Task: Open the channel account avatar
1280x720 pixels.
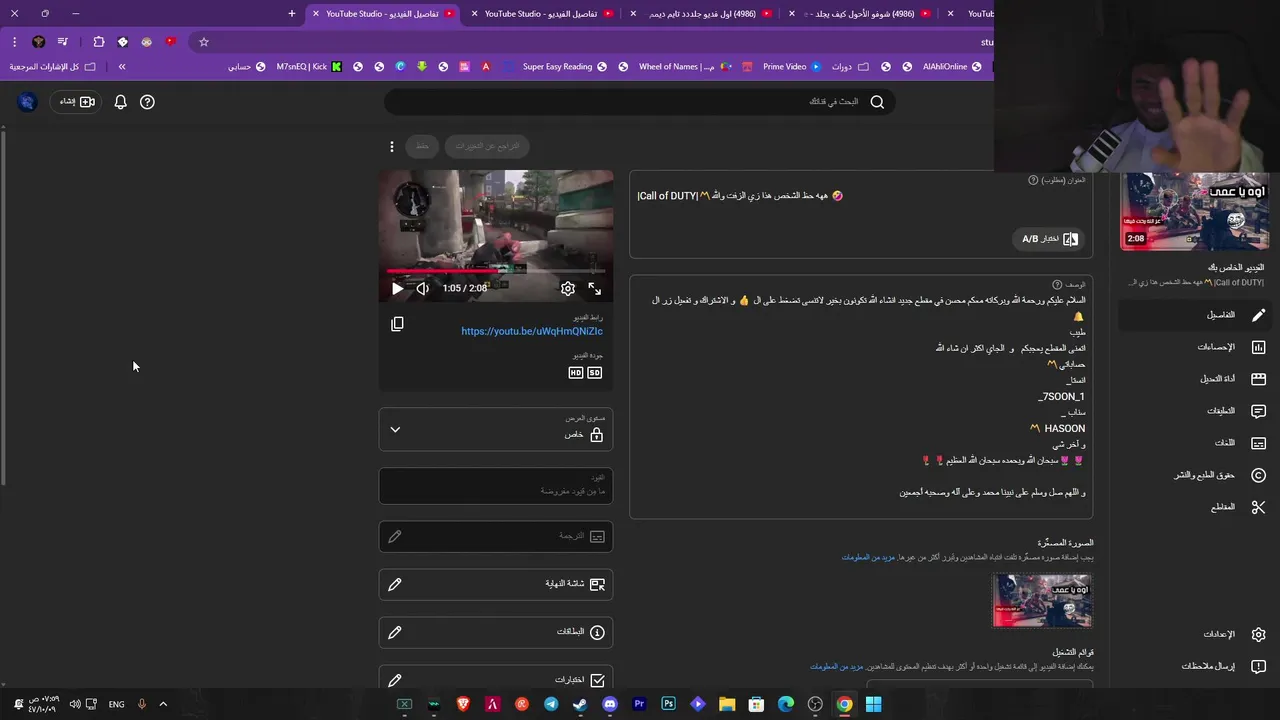Action: click(27, 102)
